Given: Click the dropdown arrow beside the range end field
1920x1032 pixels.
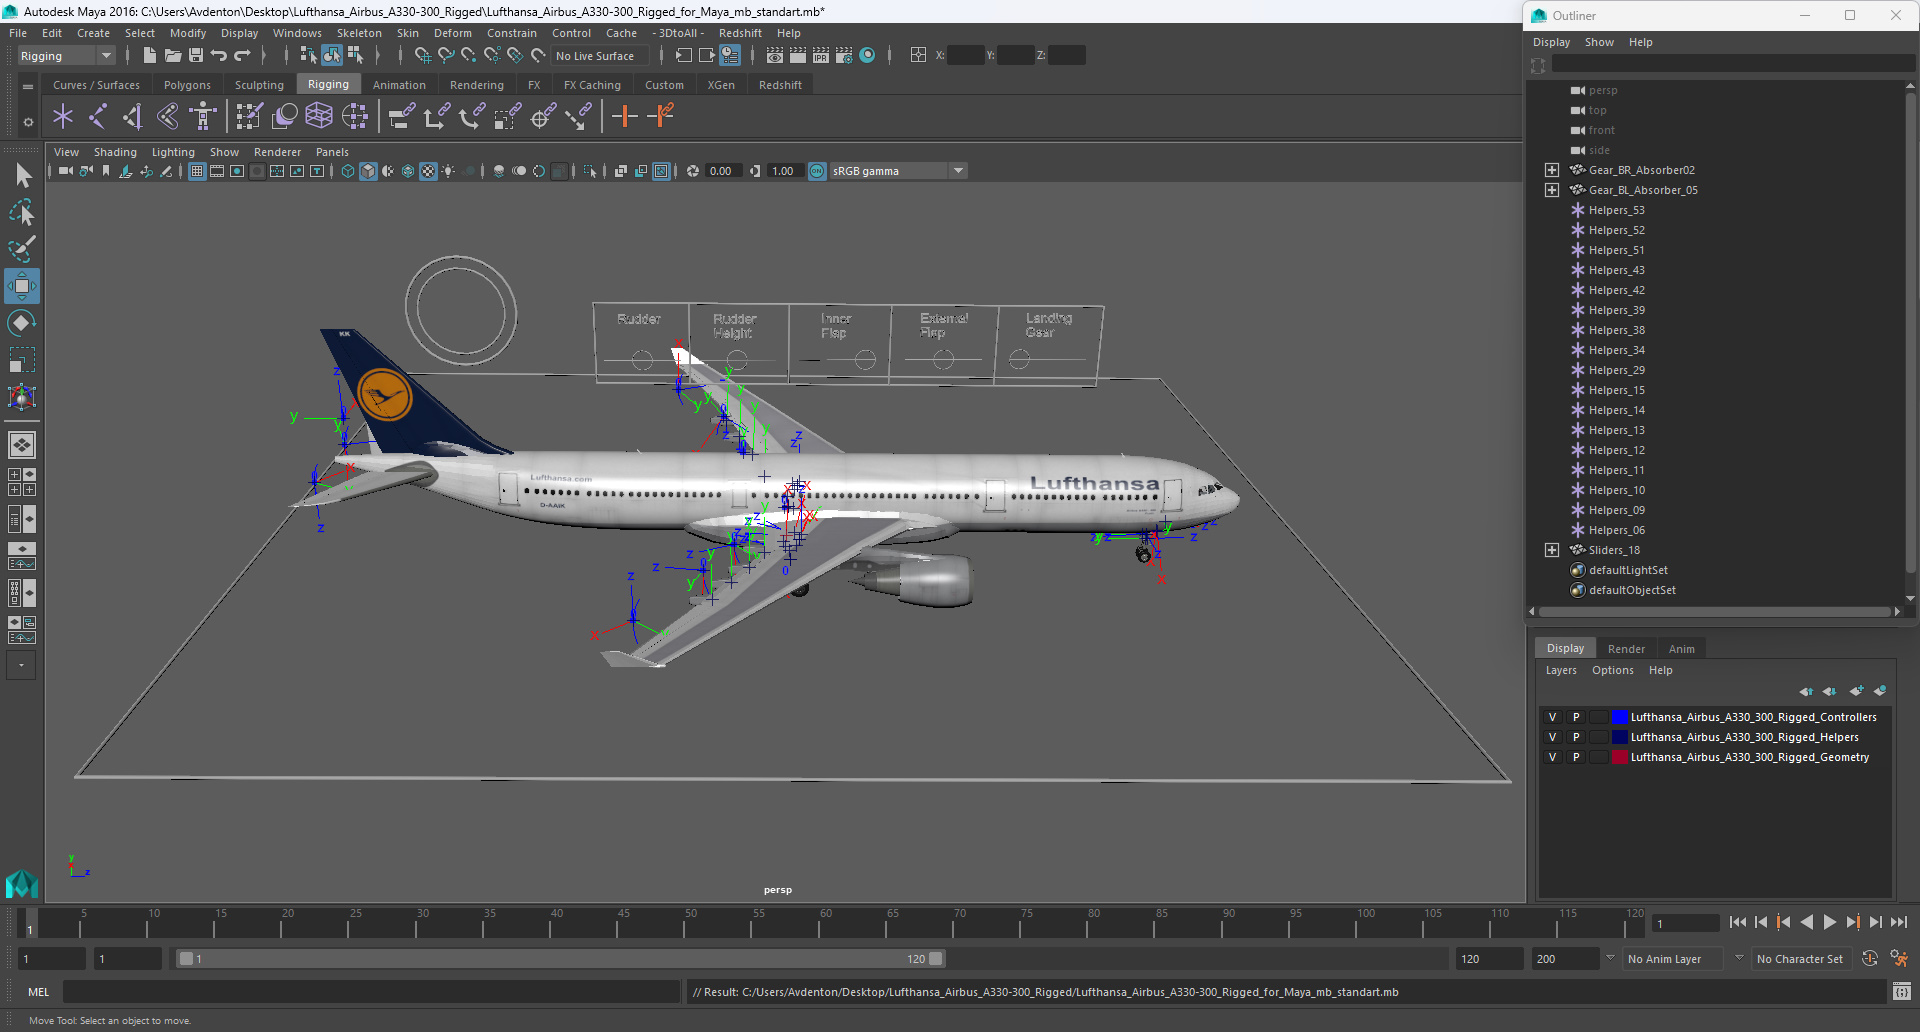Looking at the screenshot, I should point(1610,958).
